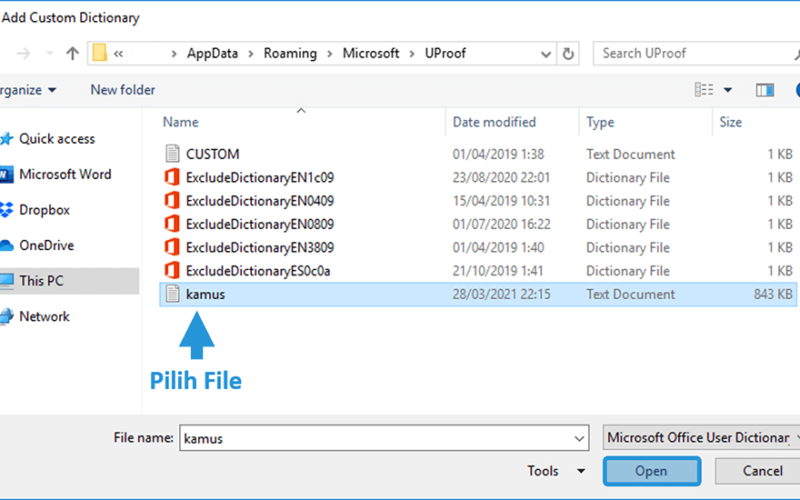
Task: Expand the address bar history dropdown
Action: [545, 54]
